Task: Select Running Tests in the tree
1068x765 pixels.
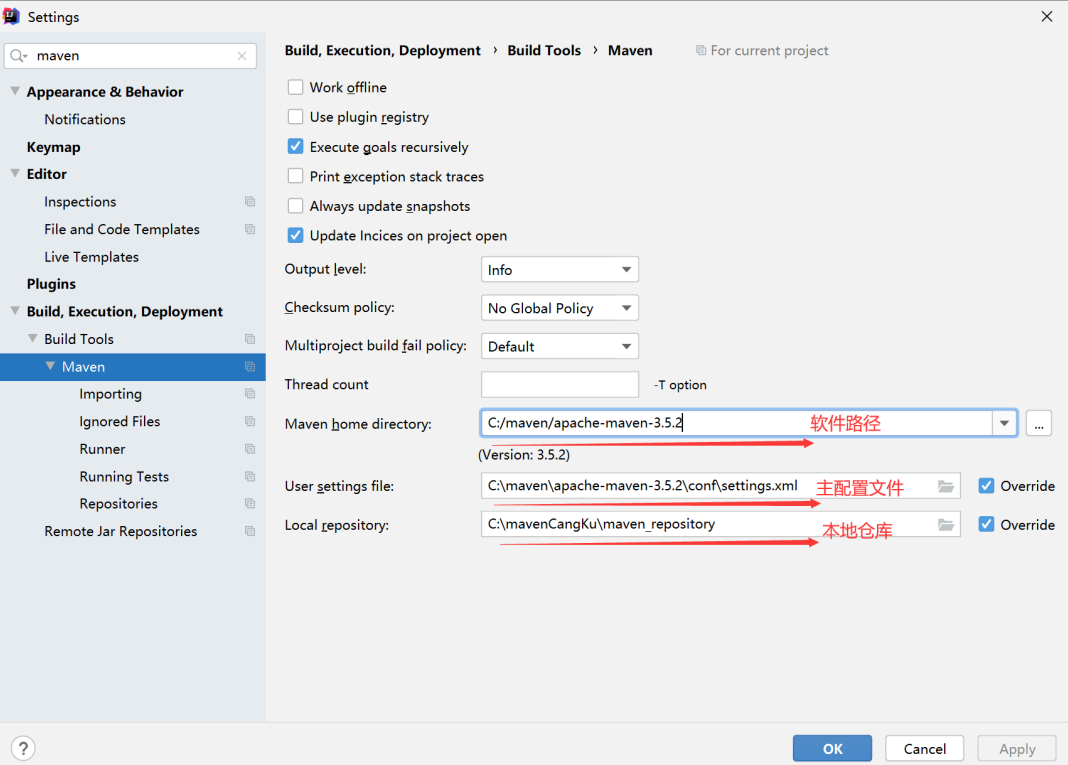Action: coord(124,476)
